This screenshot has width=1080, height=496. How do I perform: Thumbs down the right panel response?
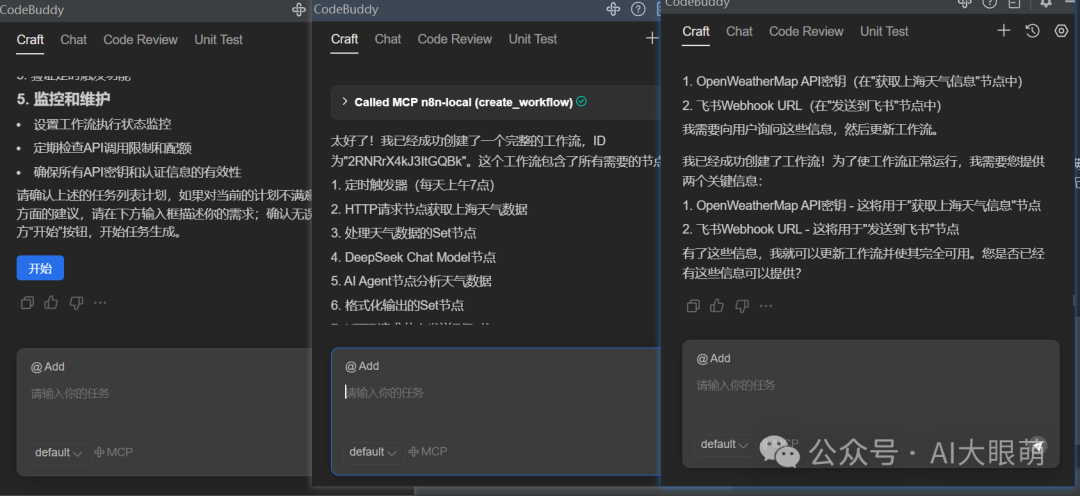click(742, 305)
